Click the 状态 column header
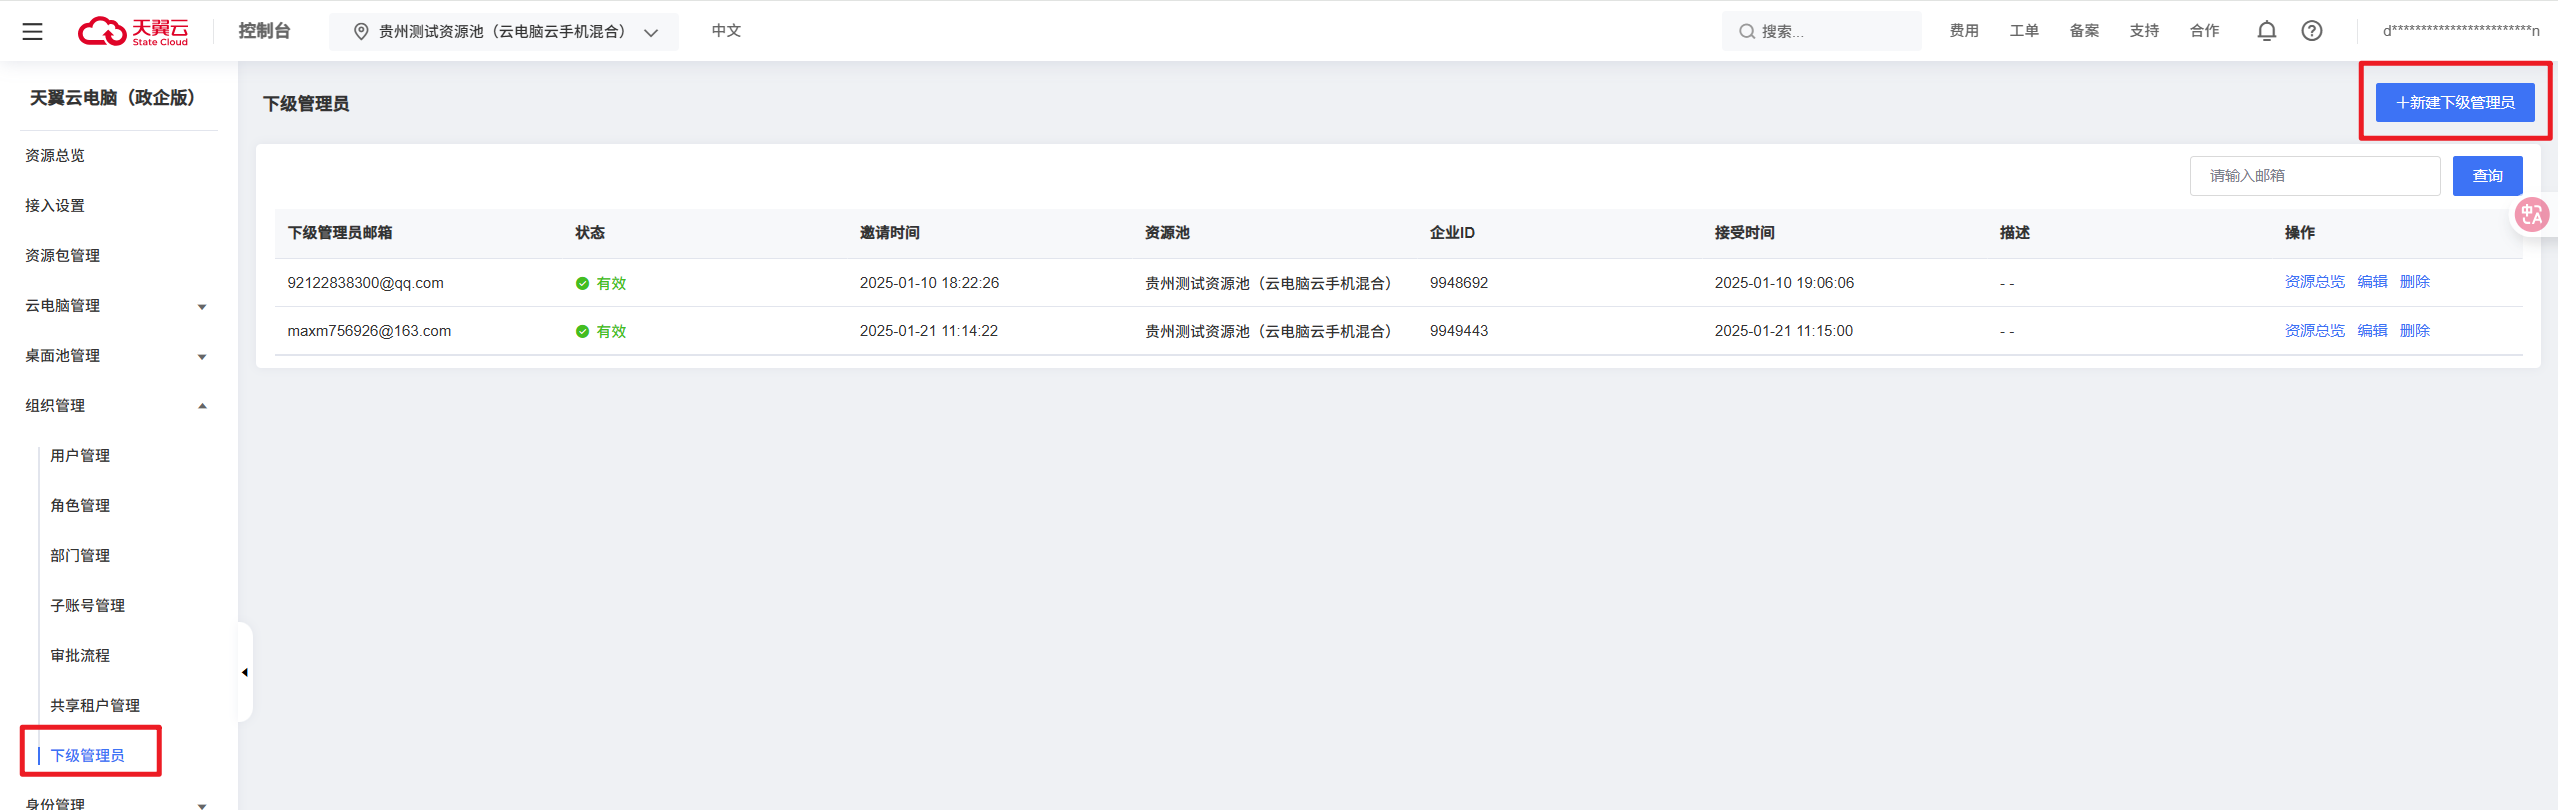This screenshot has width=2558, height=810. coord(590,233)
